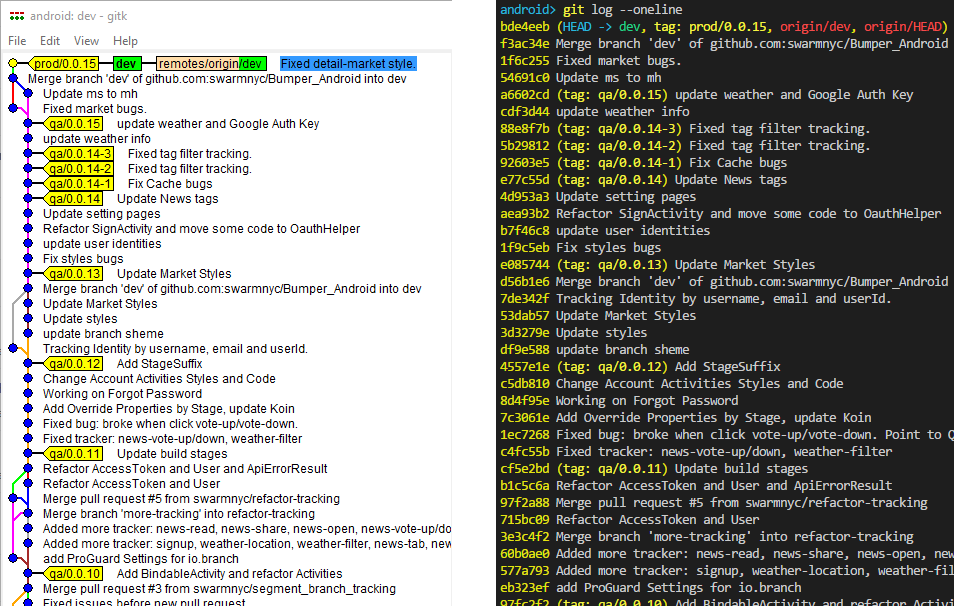Click hash 7de342f in the terminal

(x=524, y=299)
